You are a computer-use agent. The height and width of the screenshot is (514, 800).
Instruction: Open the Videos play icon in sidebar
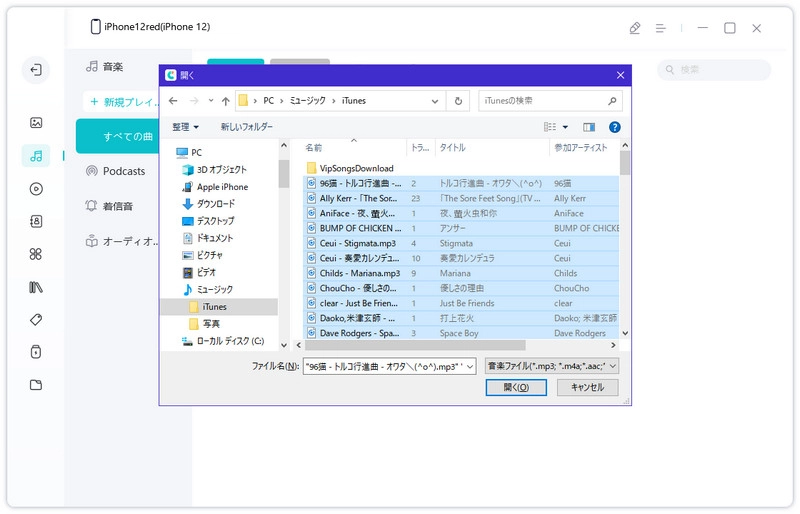[x=36, y=189]
